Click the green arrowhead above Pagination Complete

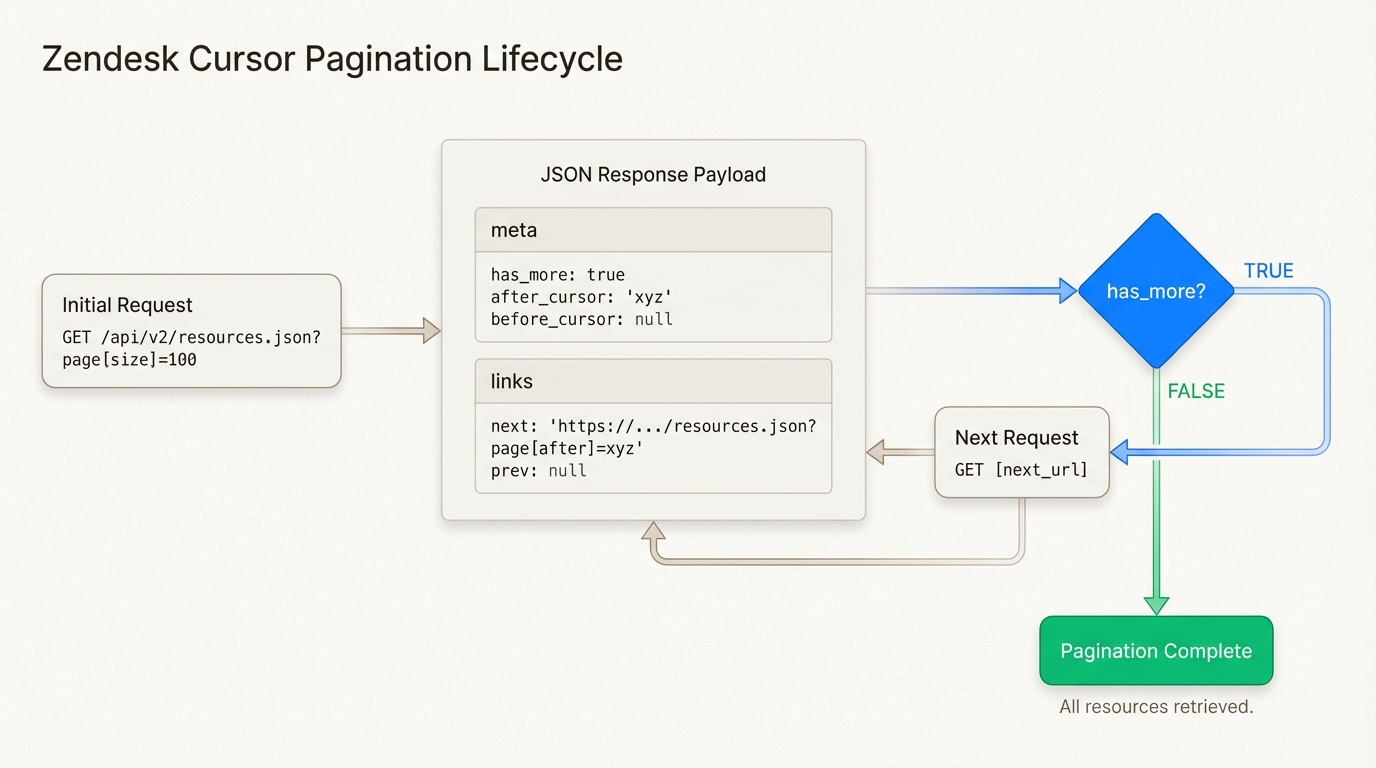(x=1156, y=604)
